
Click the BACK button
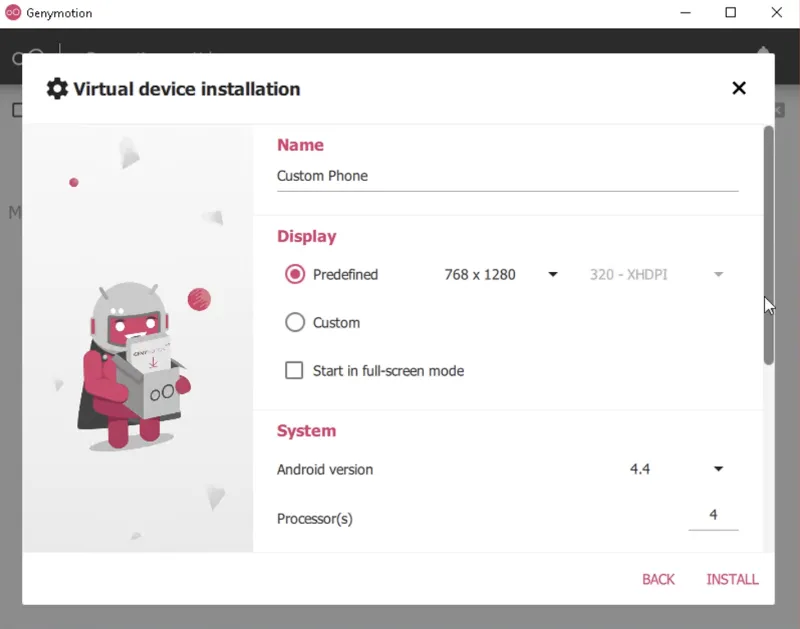click(x=658, y=580)
